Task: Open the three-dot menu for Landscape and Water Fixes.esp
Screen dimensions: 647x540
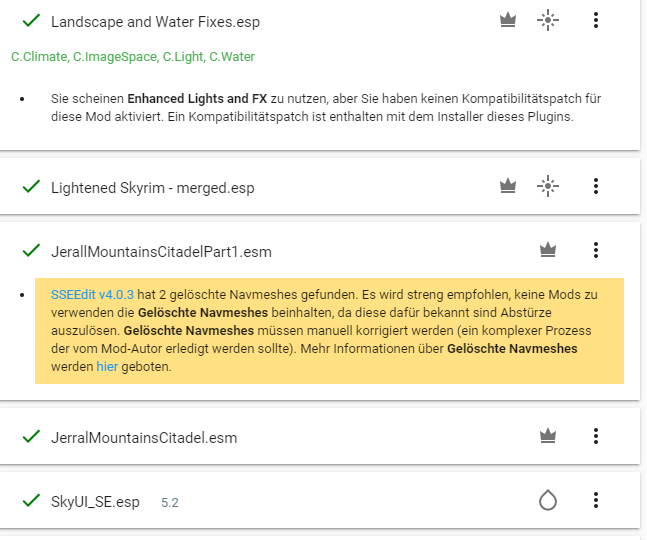Action: click(596, 20)
